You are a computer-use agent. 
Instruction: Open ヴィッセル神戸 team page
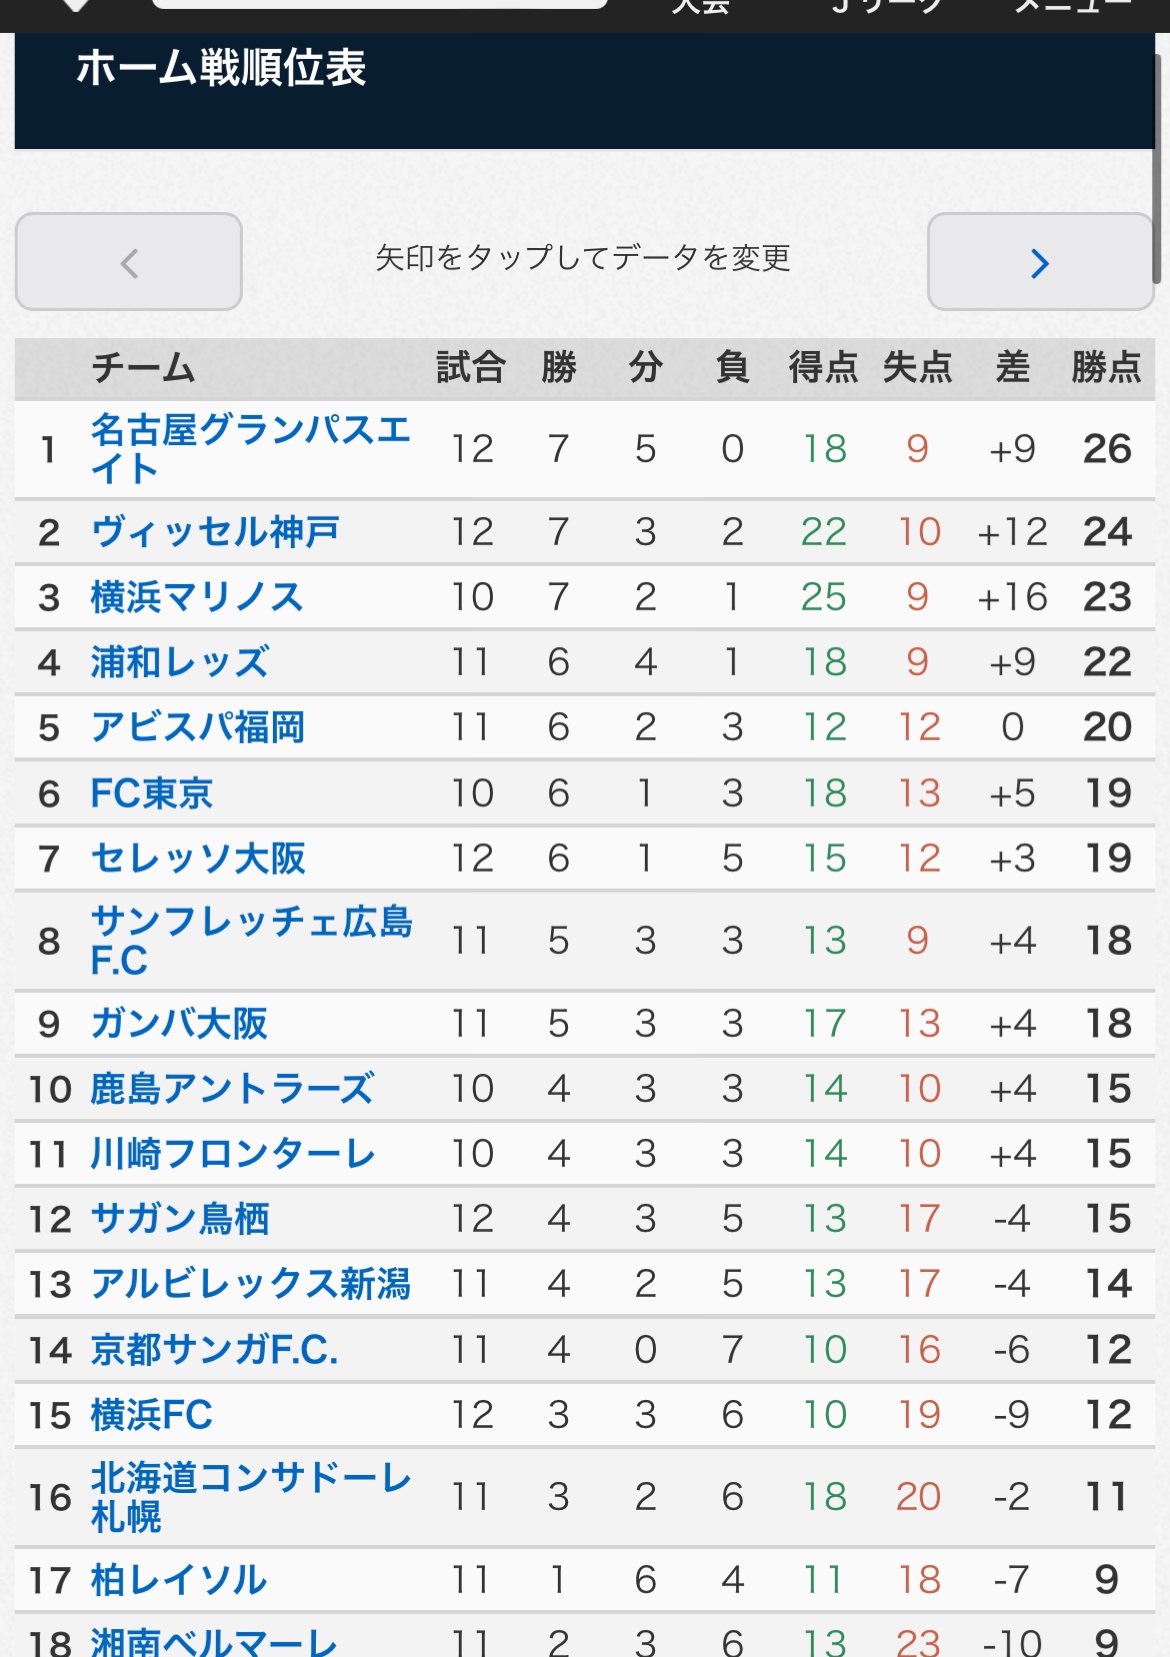point(215,532)
